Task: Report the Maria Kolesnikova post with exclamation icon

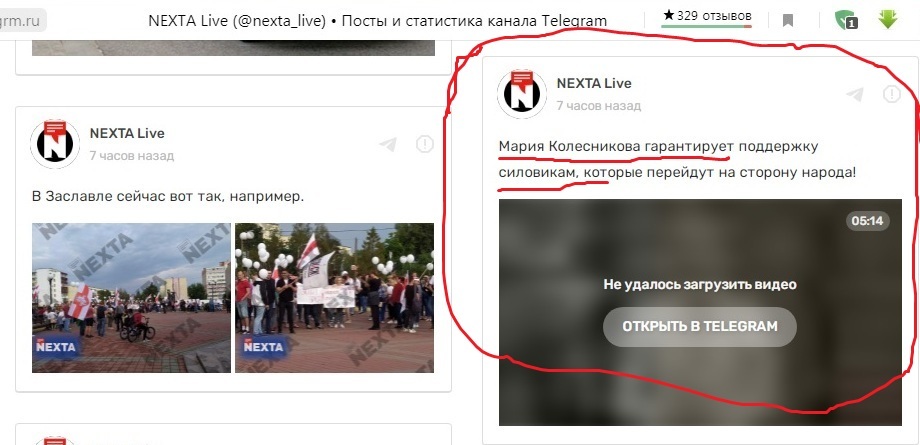Action: (x=892, y=94)
